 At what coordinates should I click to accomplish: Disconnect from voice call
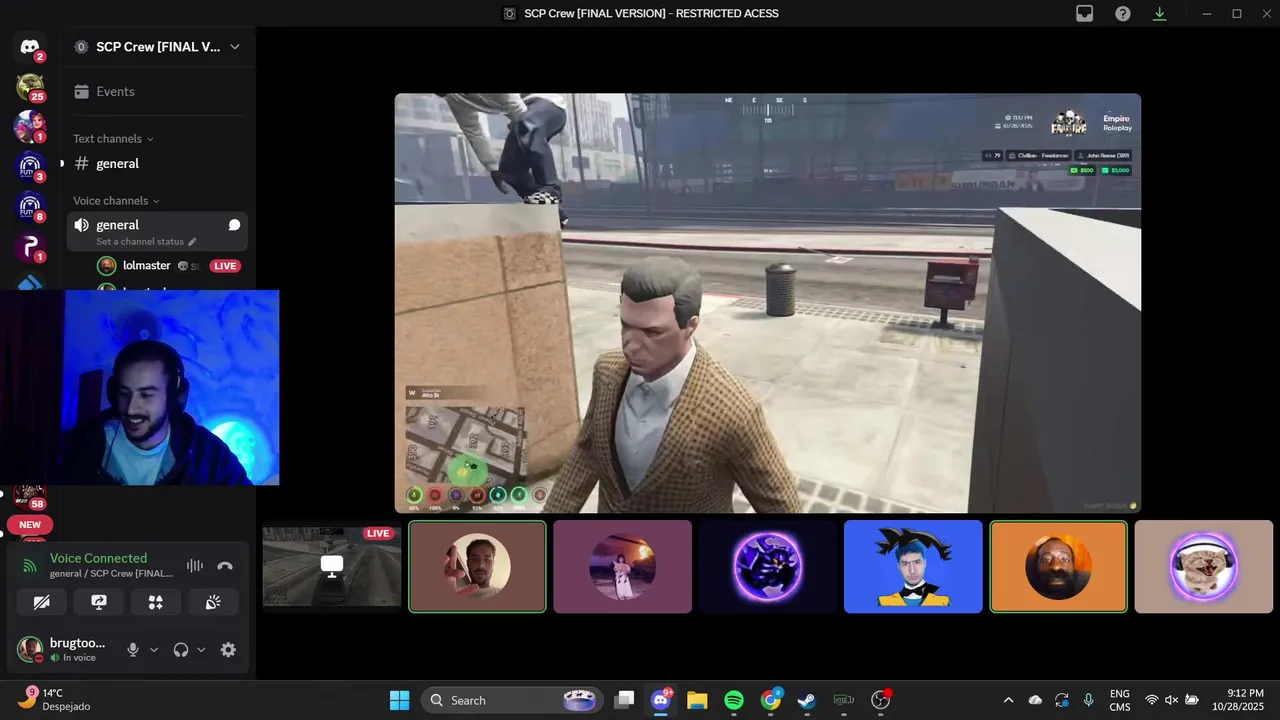[x=225, y=566]
